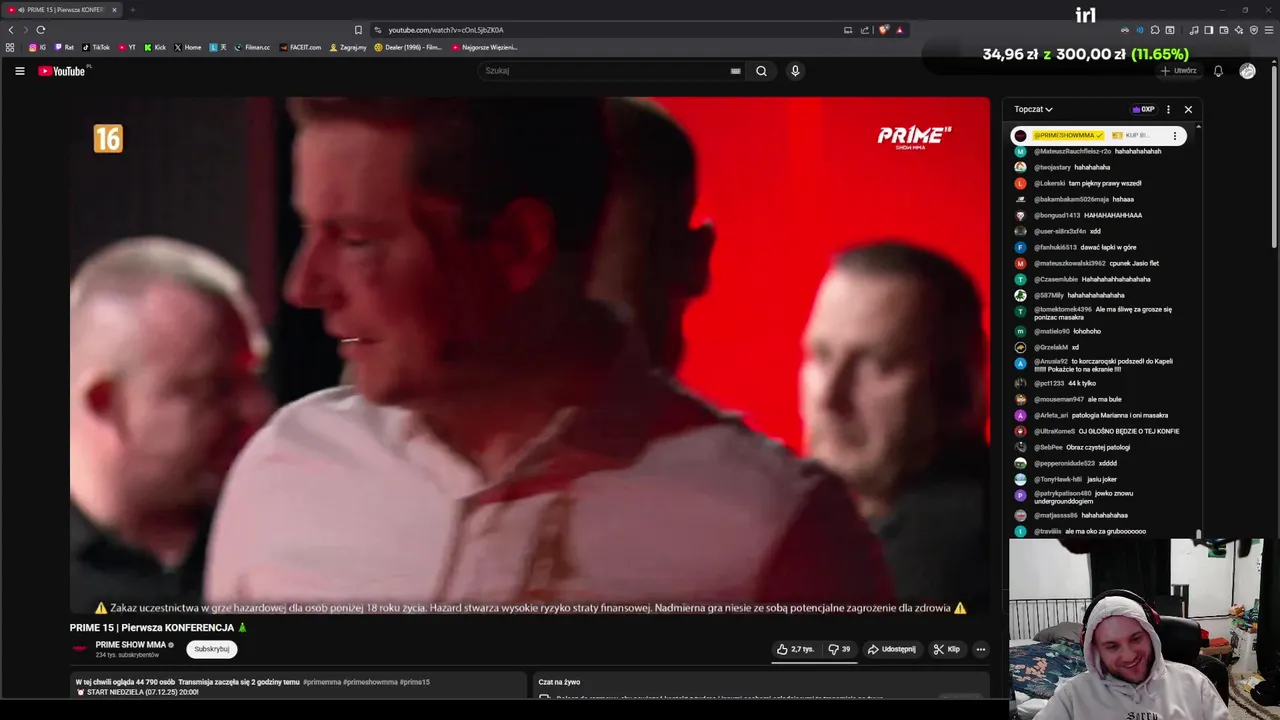Open the Brave VPN shield icon
This screenshot has width=1280, height=720.
[1254, 30]
